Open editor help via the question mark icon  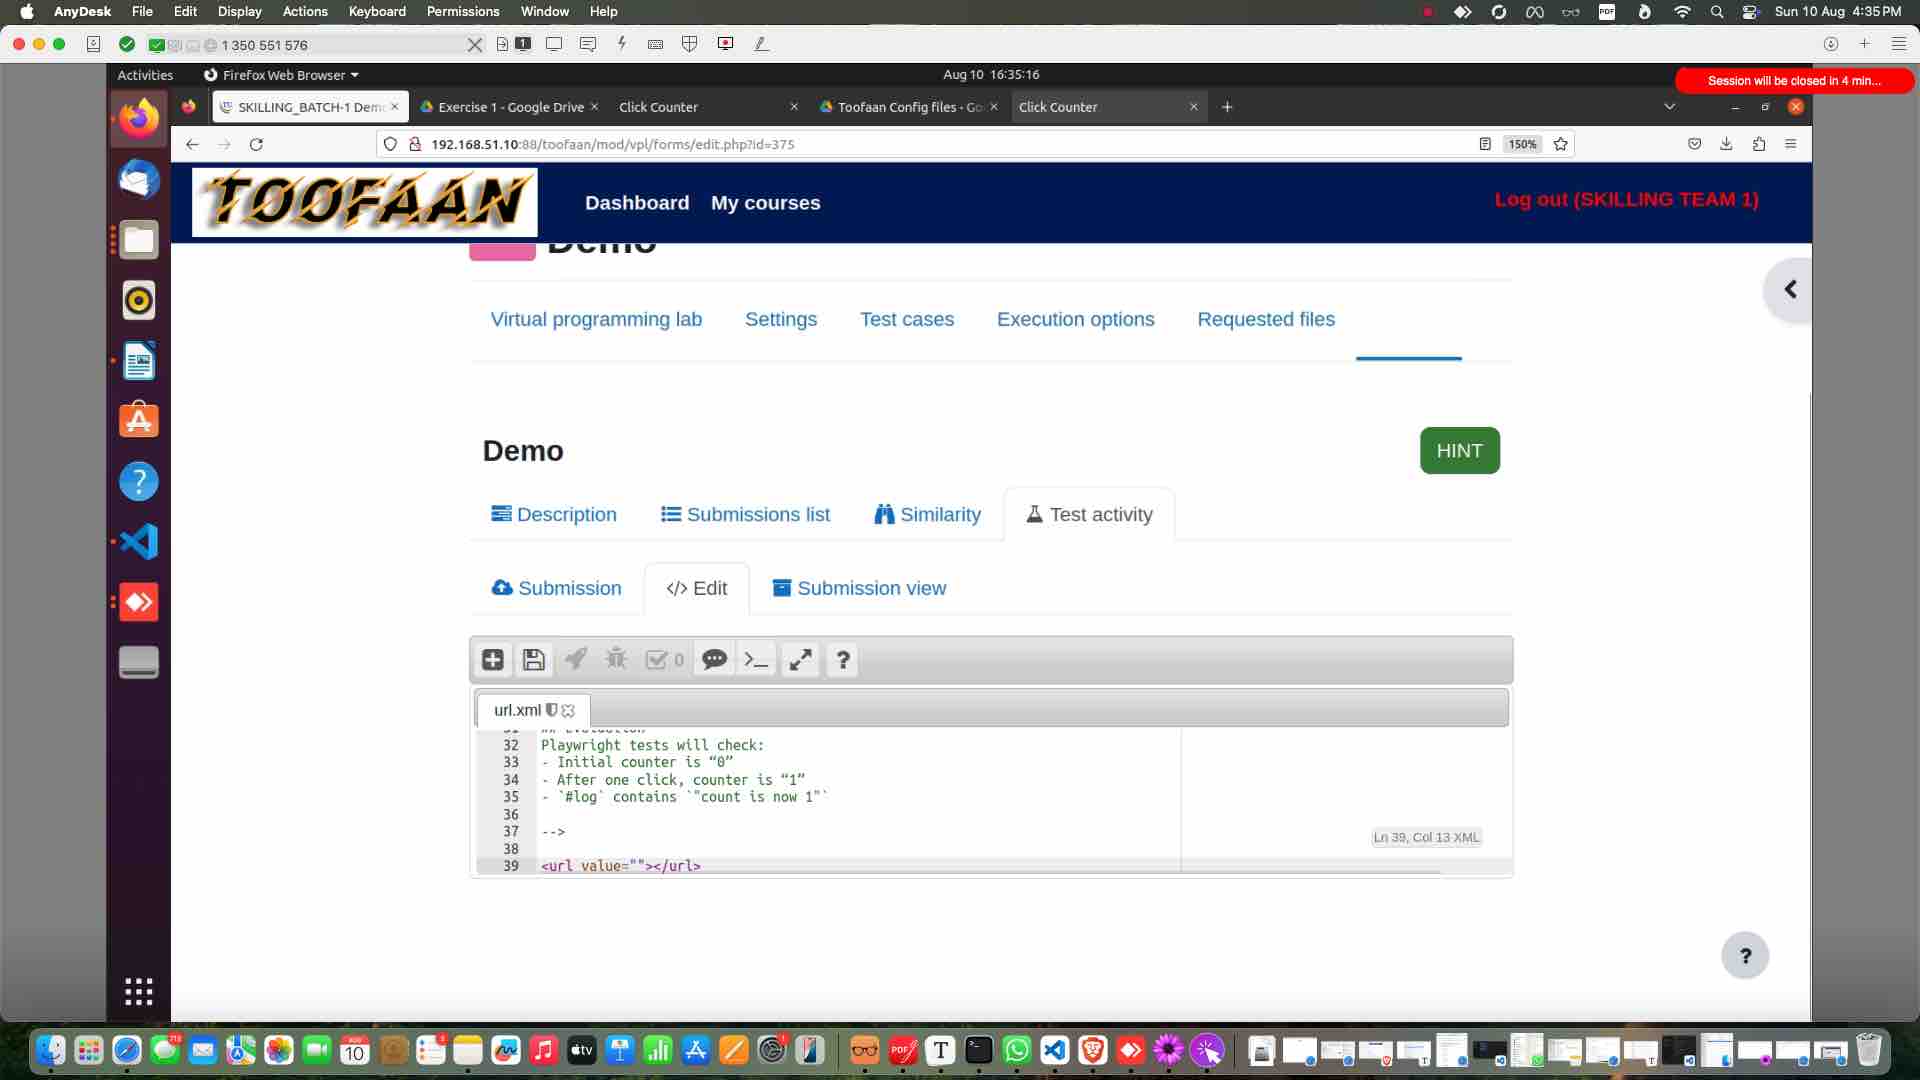coord(842,660)
